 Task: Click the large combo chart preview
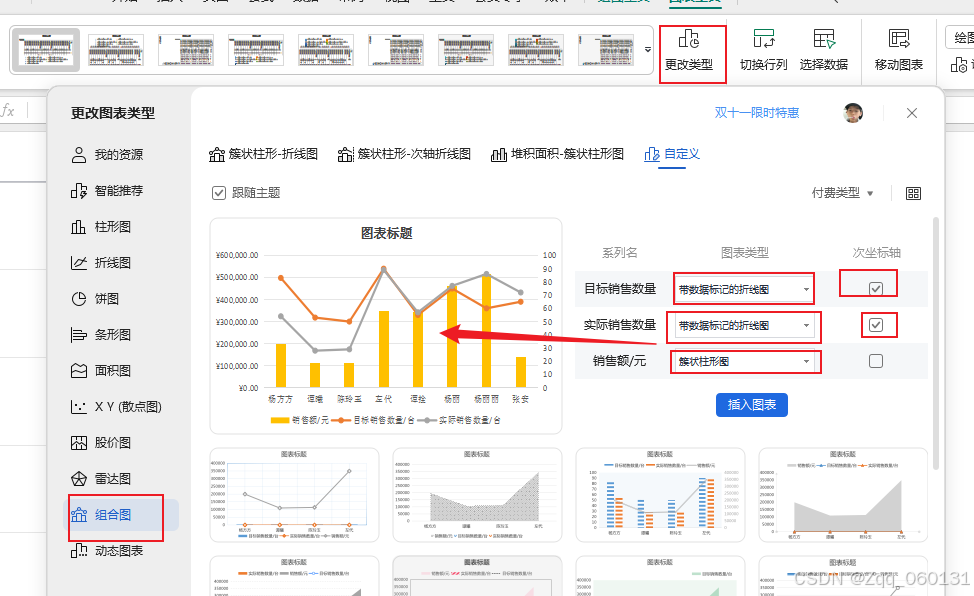(386, 326)
